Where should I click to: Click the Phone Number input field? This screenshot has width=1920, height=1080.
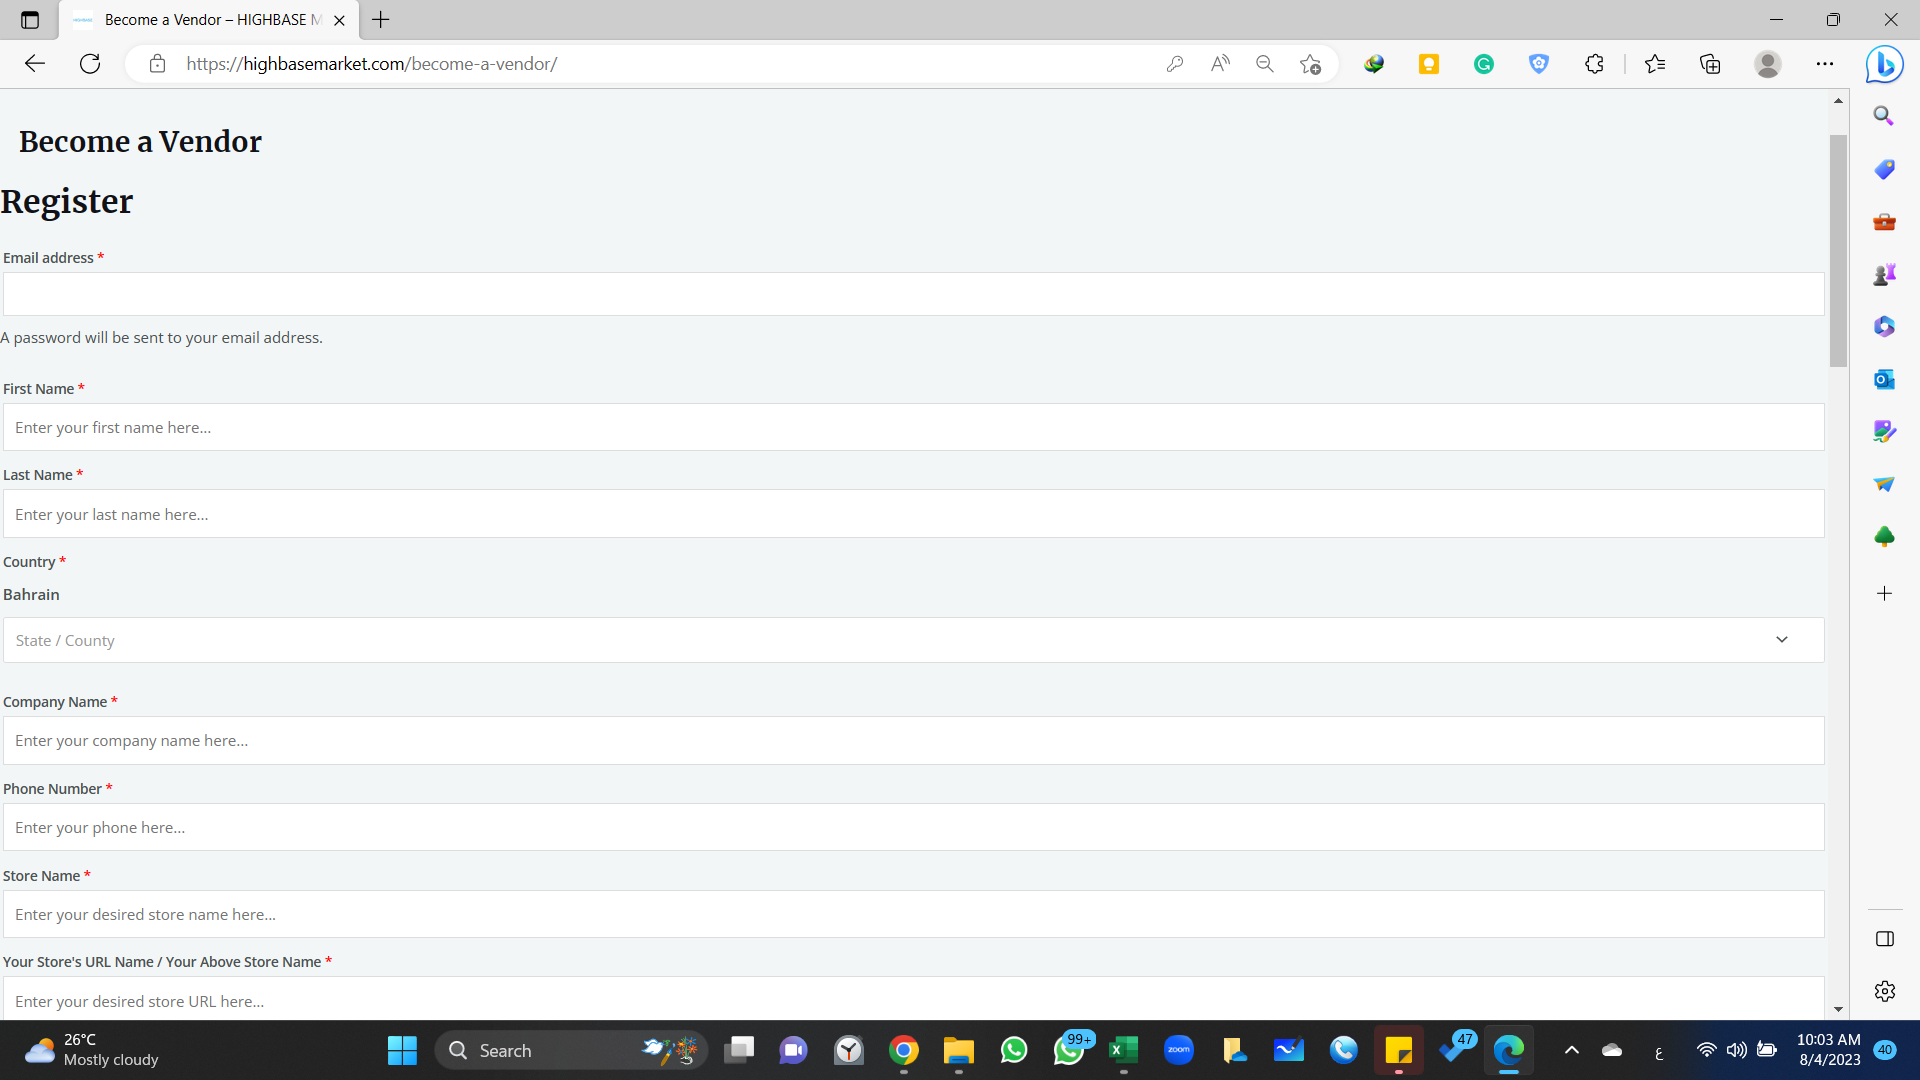coord(913,827)
